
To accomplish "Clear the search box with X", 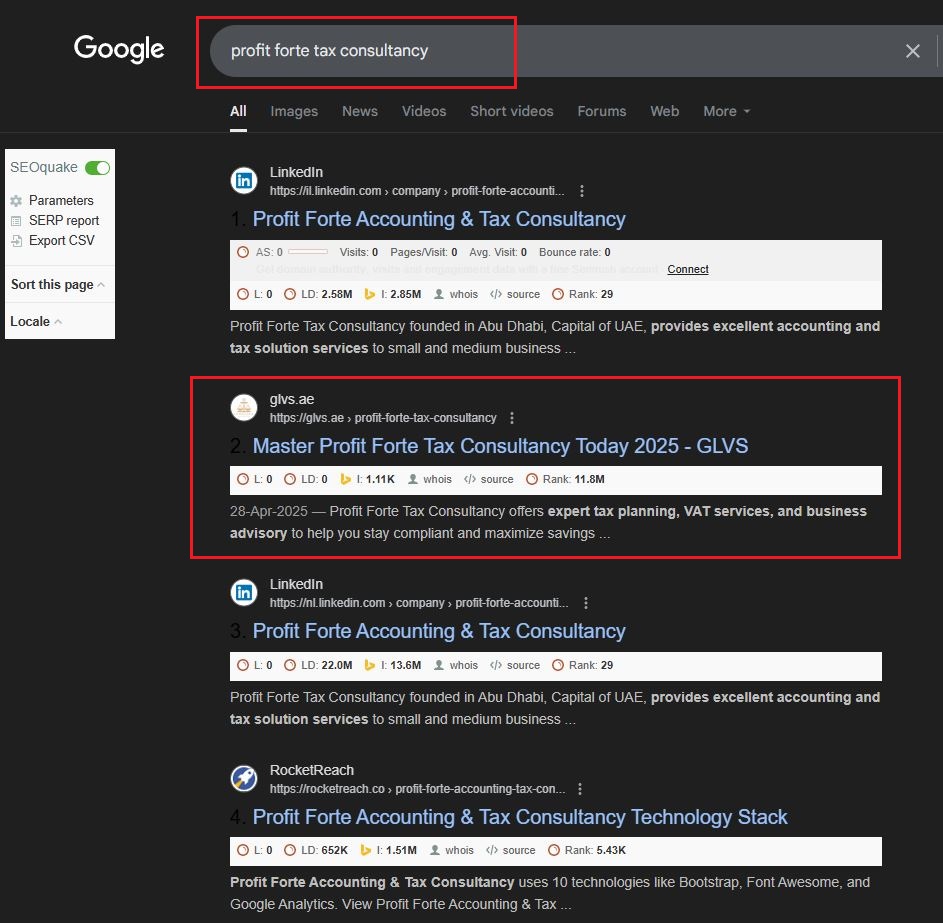I will pyautogui.click(x=912, y=51).
